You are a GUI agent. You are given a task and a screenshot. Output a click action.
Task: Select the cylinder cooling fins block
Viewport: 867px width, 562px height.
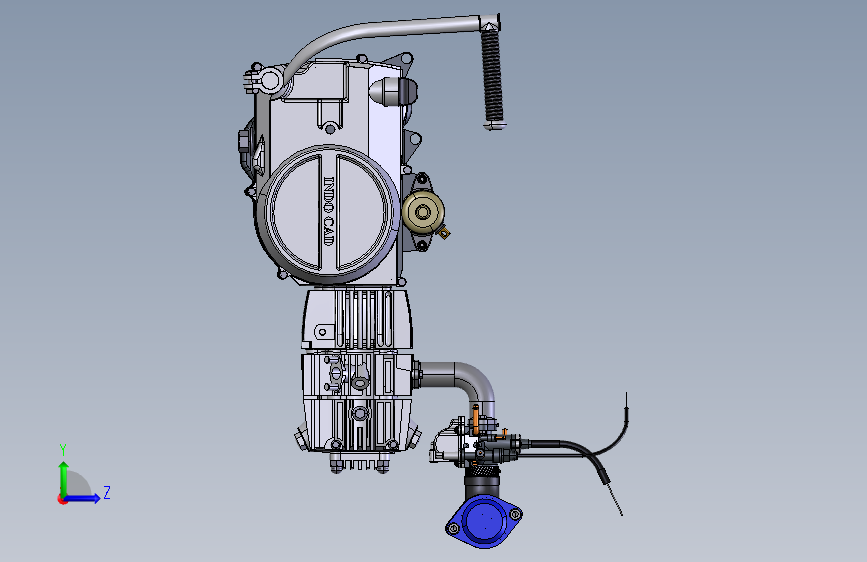[357, 319]
